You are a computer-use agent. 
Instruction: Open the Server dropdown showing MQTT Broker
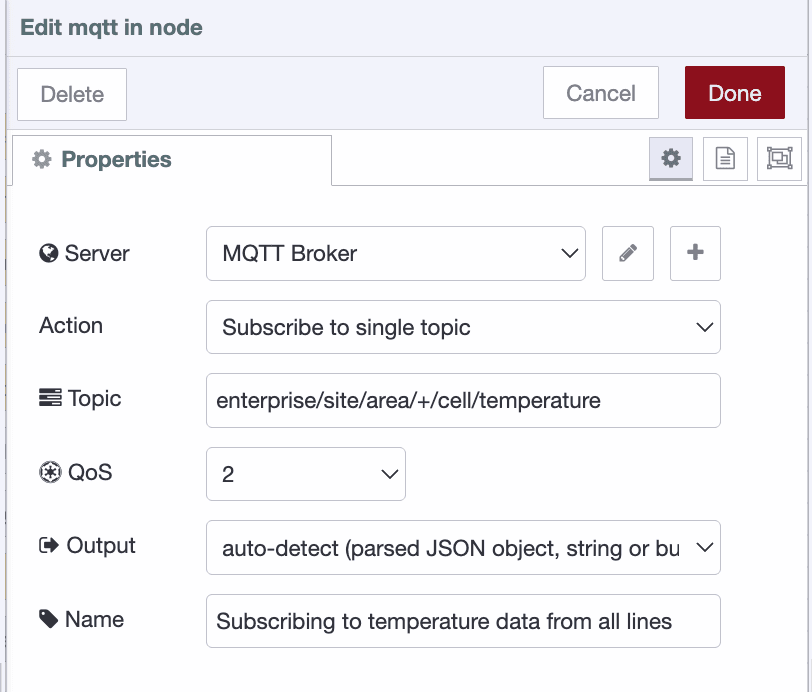395,253
